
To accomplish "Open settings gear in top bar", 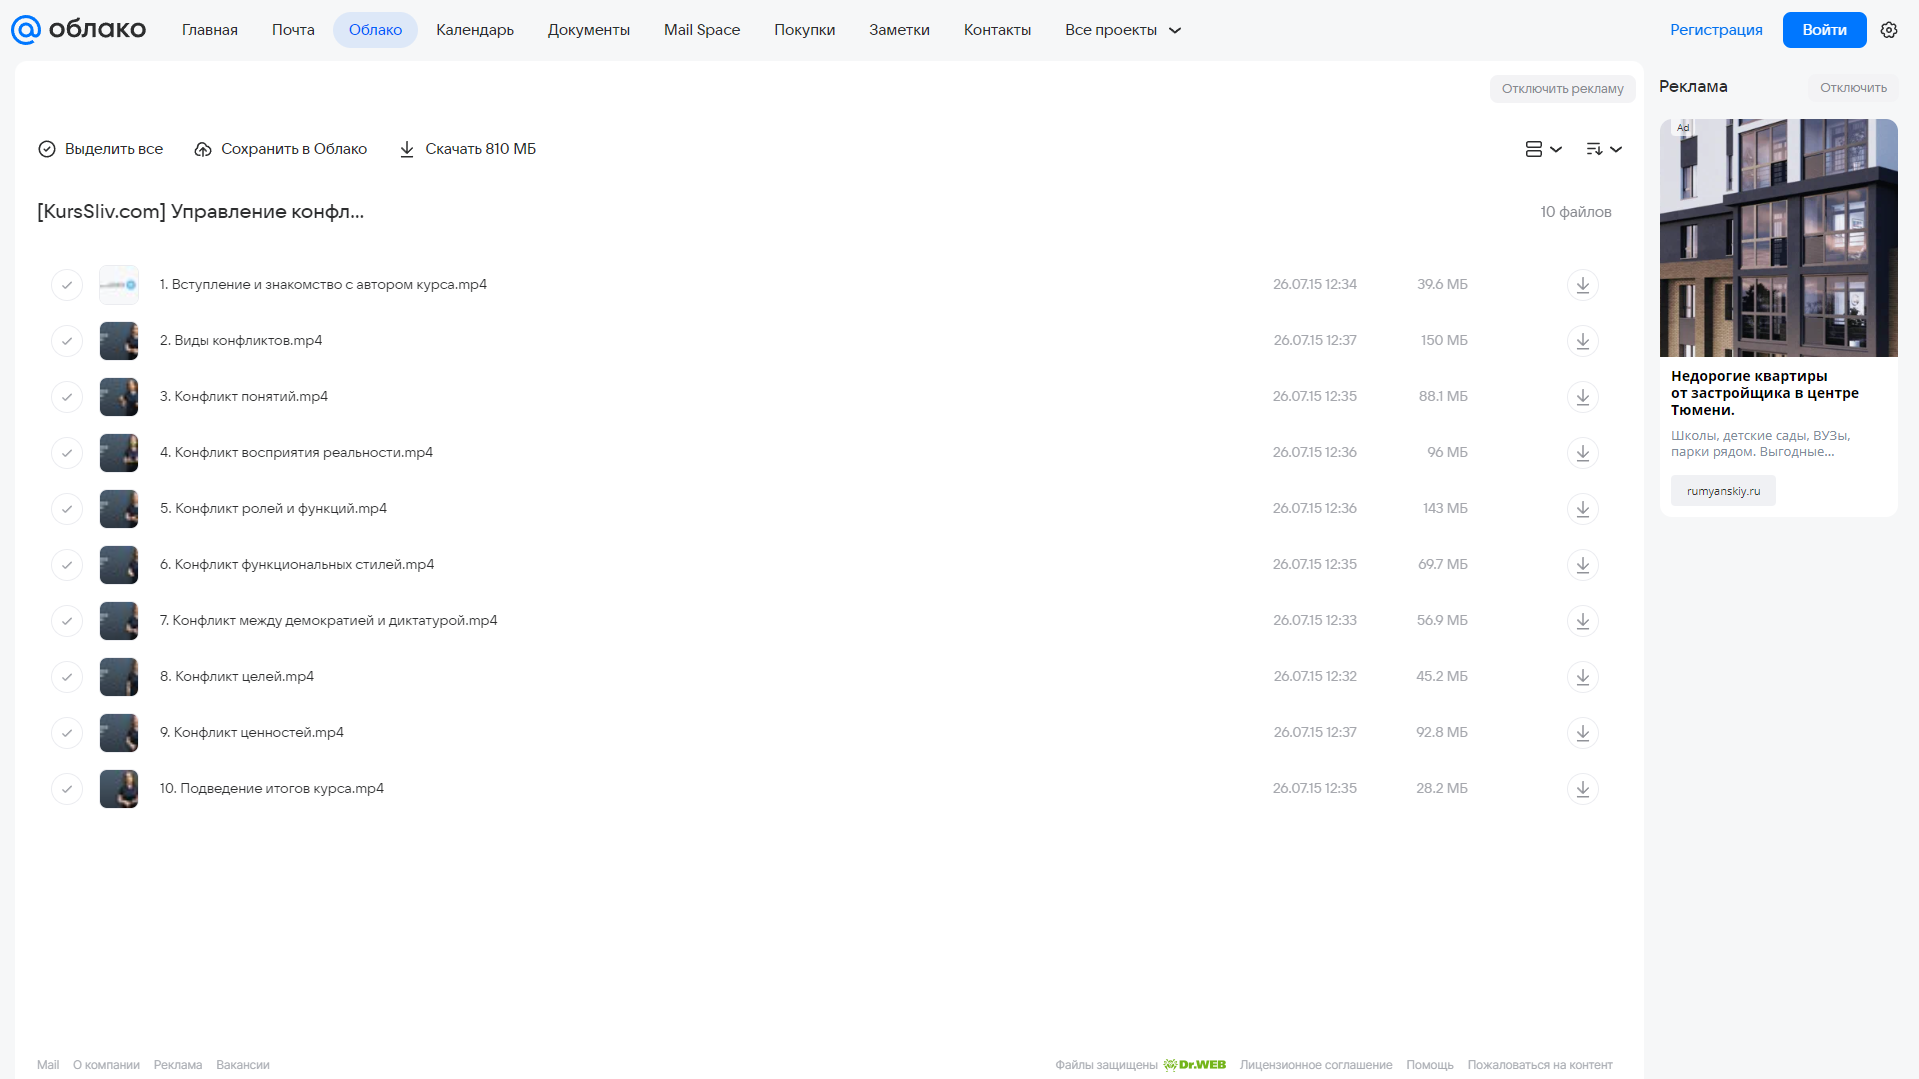I will pos(1889,30).
